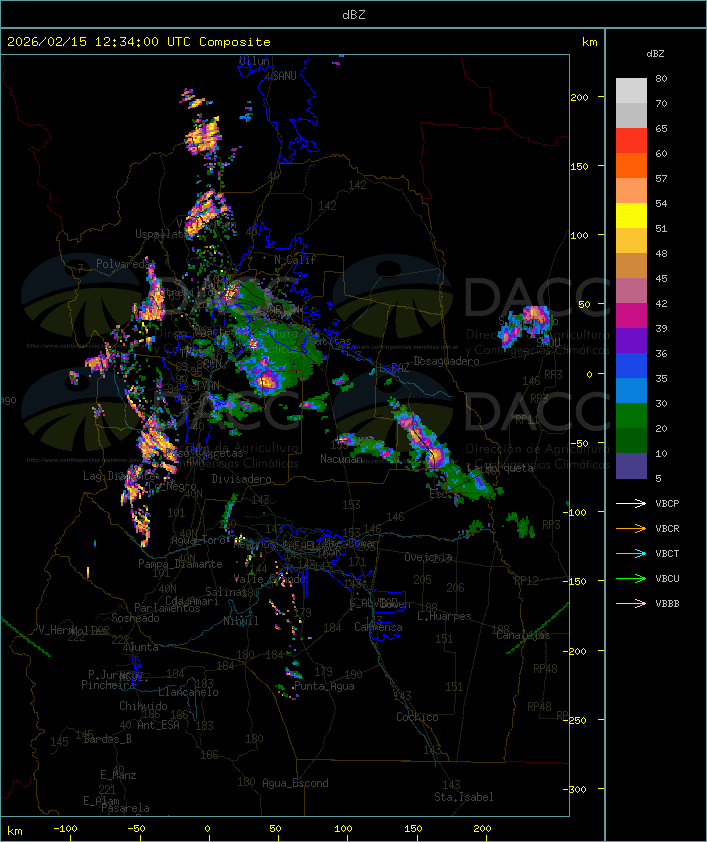The height and width of the screenshot is (842, 707).
Task: Click the 2026/02/15 12:34:00 UTC Composite timestamp
Action: pyautogui.click(x=139, y=42)
